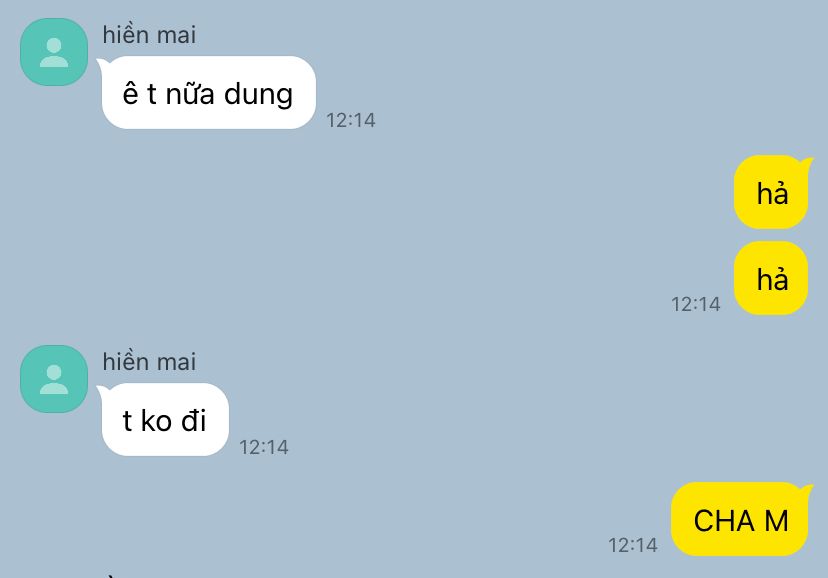Screen dimensions: 828x578
Task: Select the "ê t nữa dung" message bubble
Action: 208,92
